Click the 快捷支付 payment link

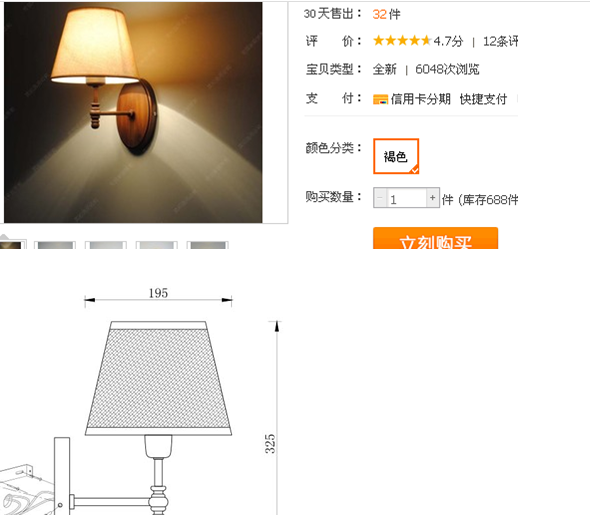point(483,99)
